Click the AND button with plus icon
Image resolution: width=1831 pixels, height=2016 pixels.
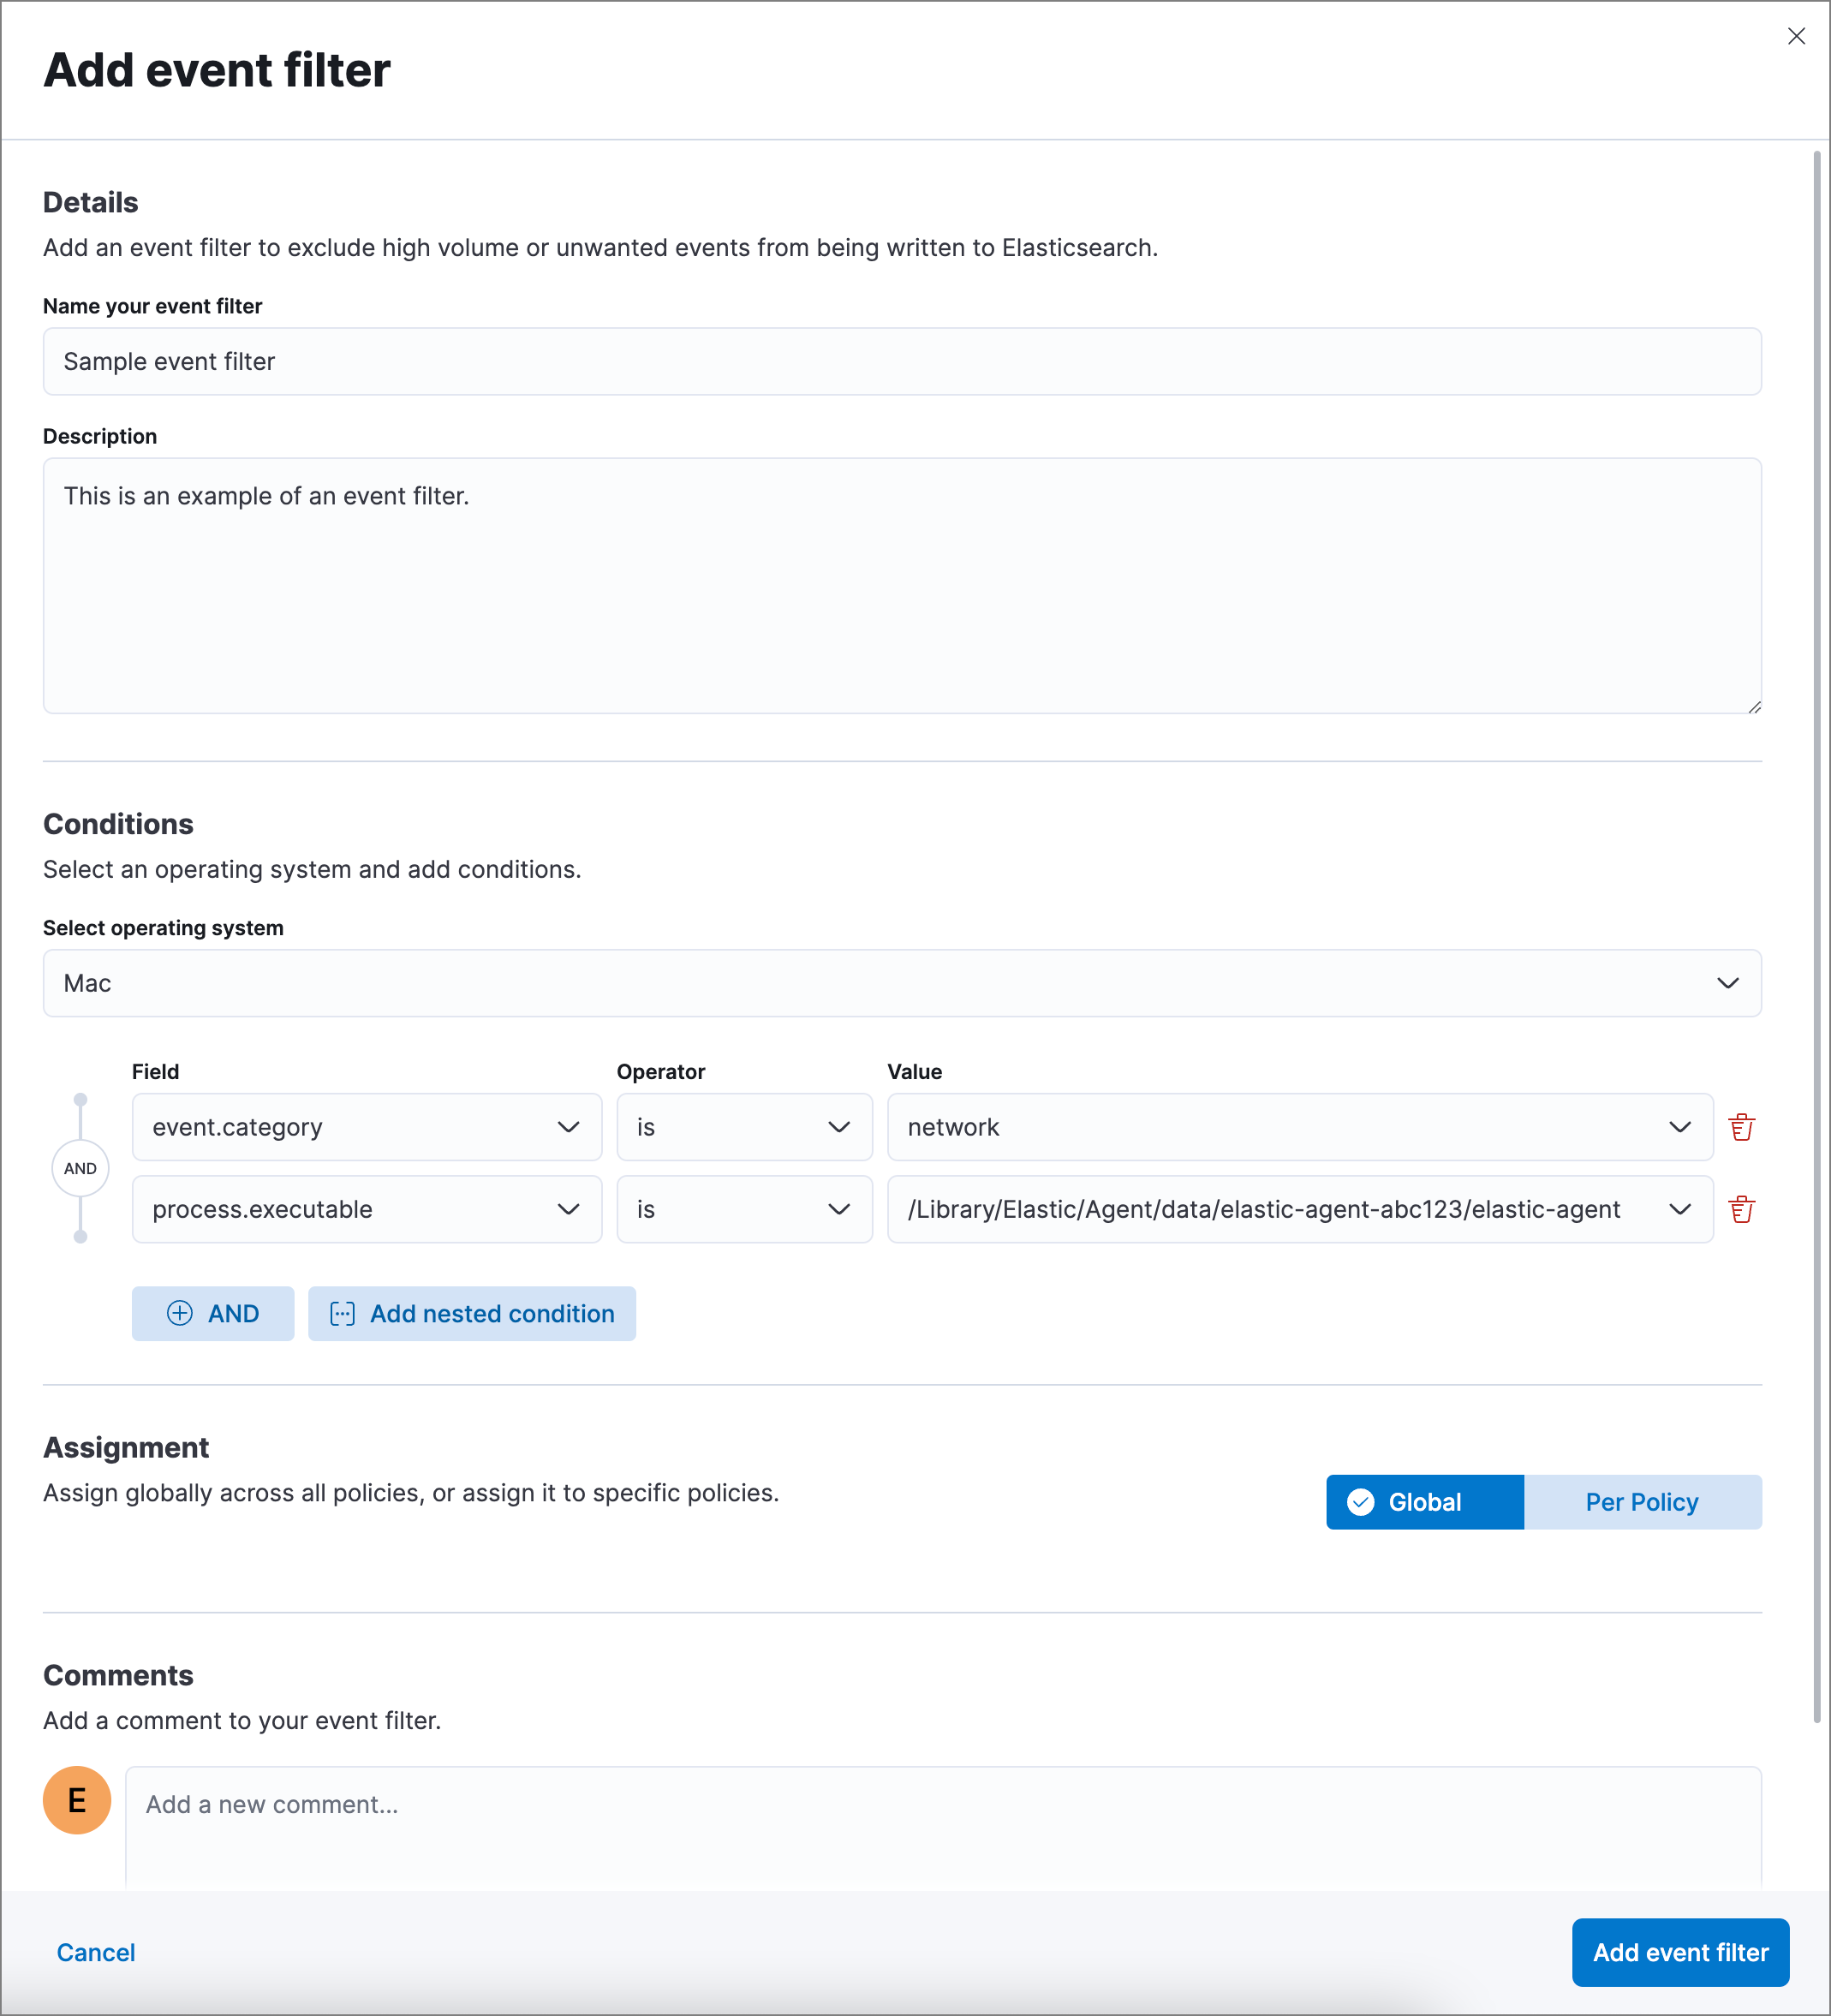[x=213, y=1313]
